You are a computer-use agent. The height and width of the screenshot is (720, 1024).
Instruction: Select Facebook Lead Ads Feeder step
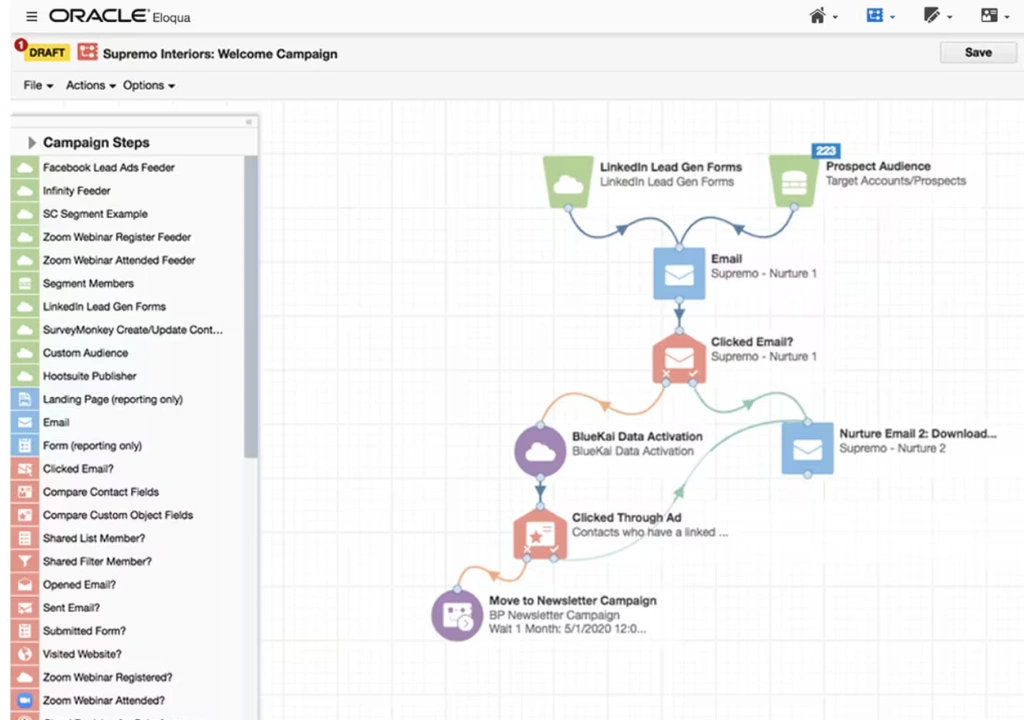[x=108, y=168]
